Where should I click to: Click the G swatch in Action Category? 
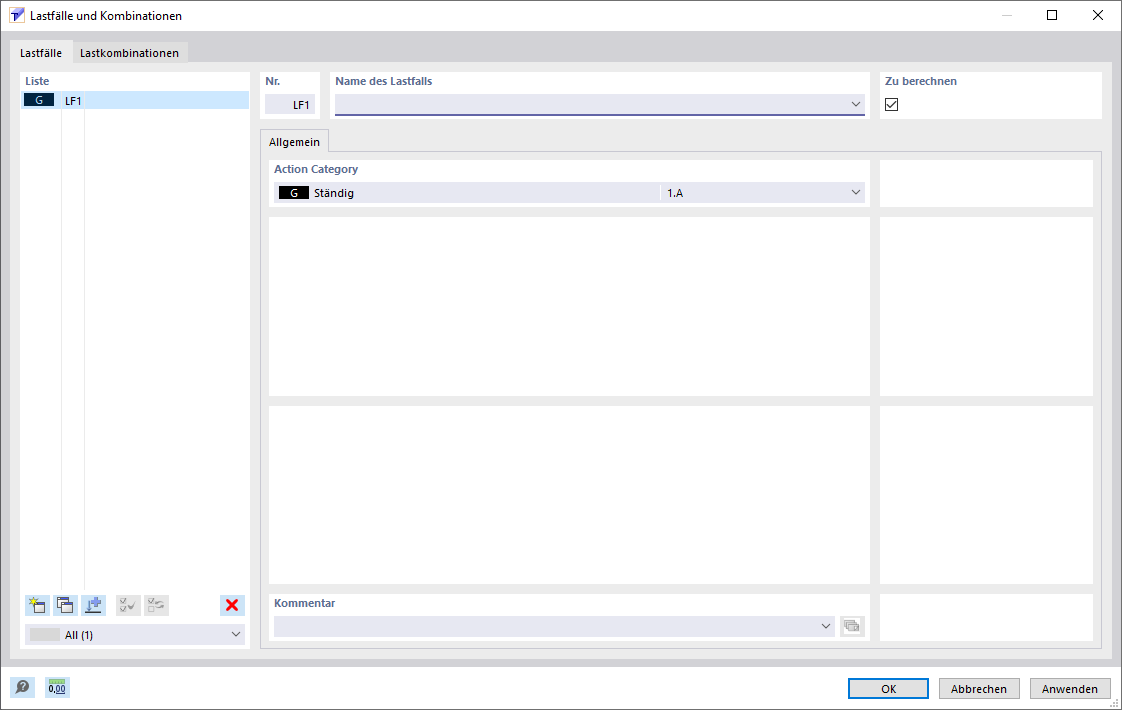[293, 193]
